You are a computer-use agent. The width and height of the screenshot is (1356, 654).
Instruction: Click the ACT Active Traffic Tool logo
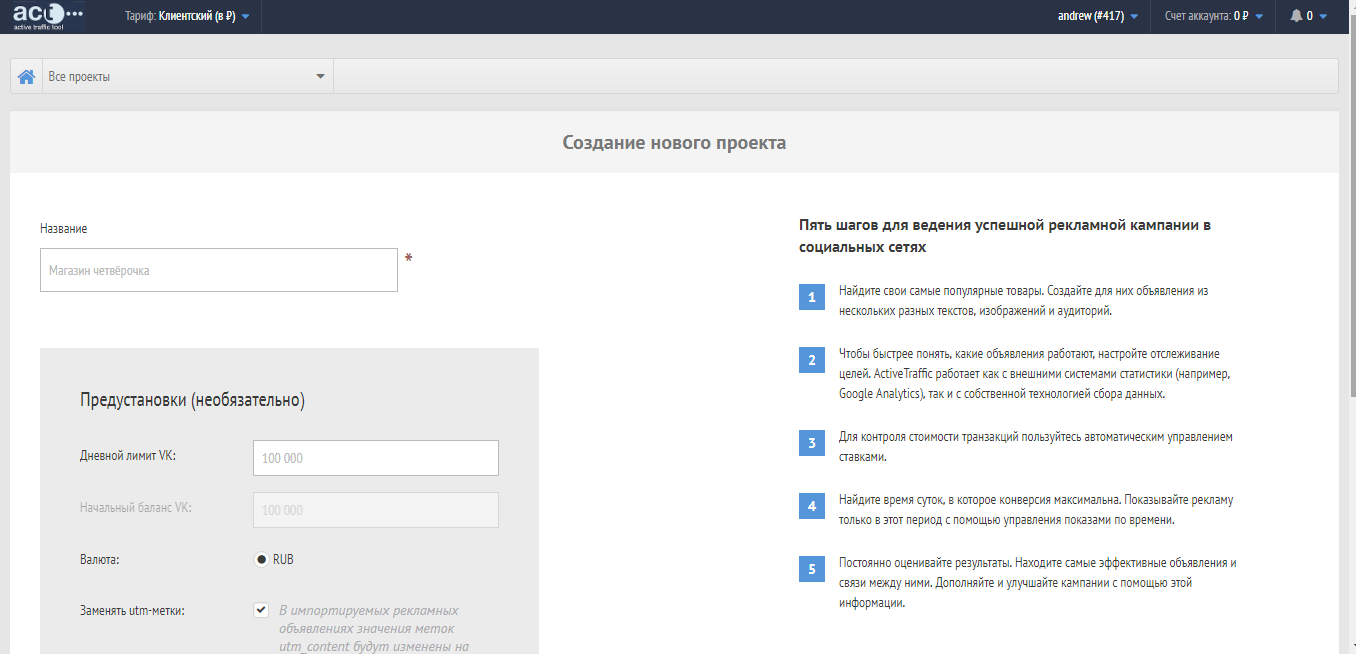pyautogui.click(x=47, y=16)
